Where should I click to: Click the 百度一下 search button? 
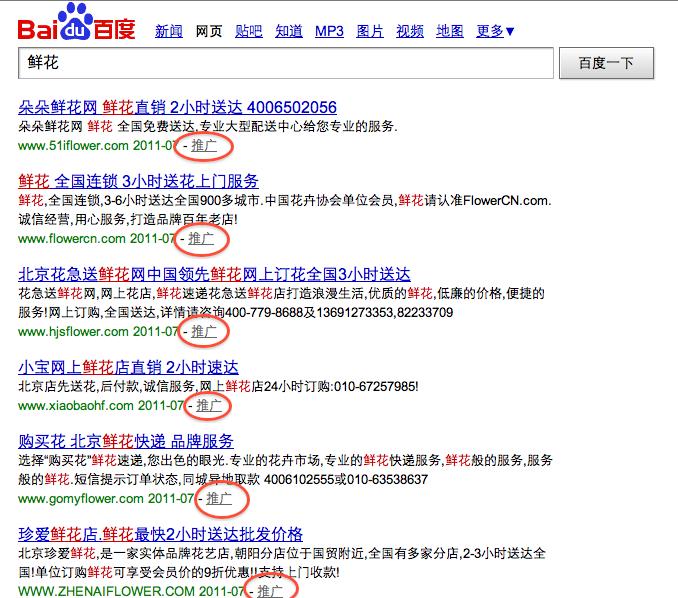(606, 63)
